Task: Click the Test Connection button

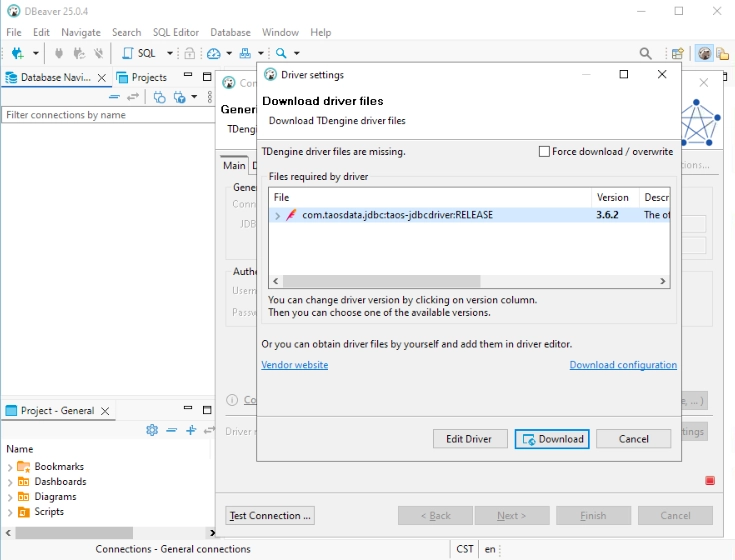Action: (270, 515)
